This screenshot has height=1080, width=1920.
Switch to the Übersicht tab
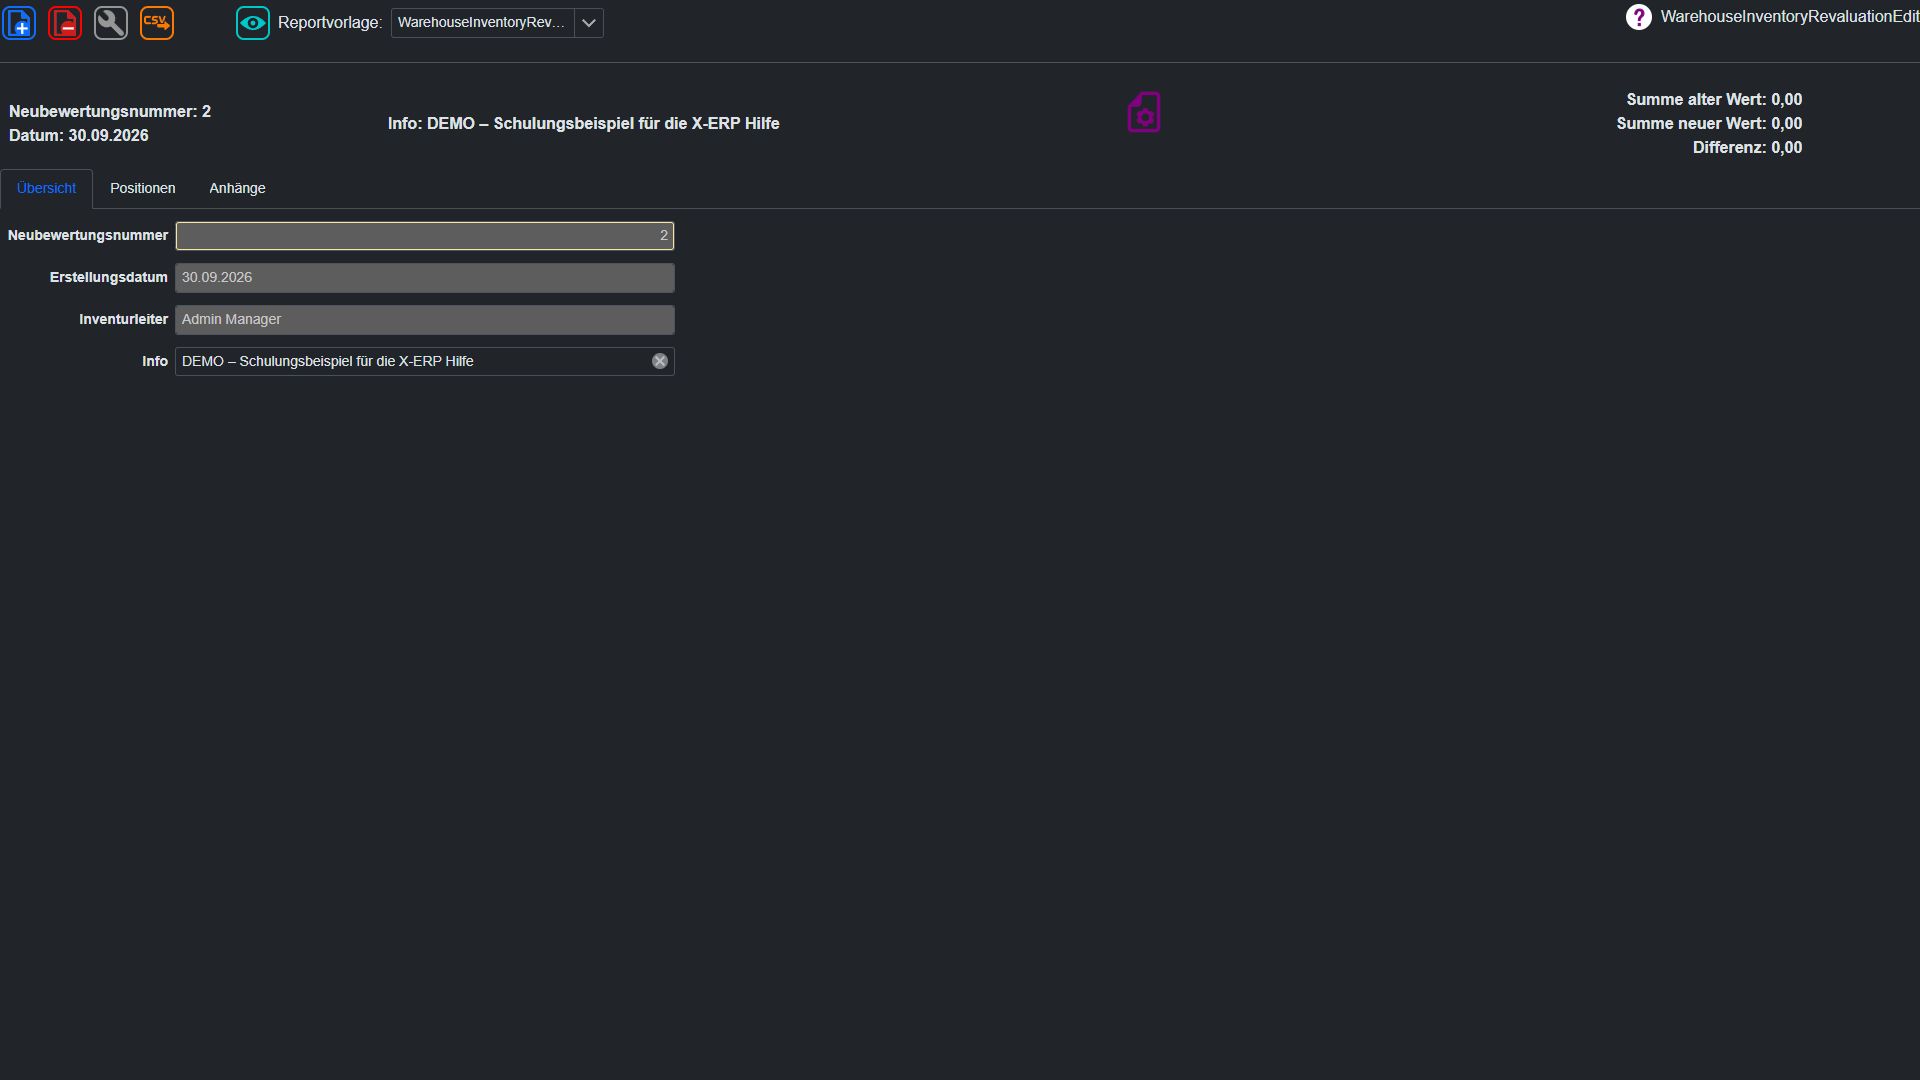pyautogui.click(x=46, y=188)
